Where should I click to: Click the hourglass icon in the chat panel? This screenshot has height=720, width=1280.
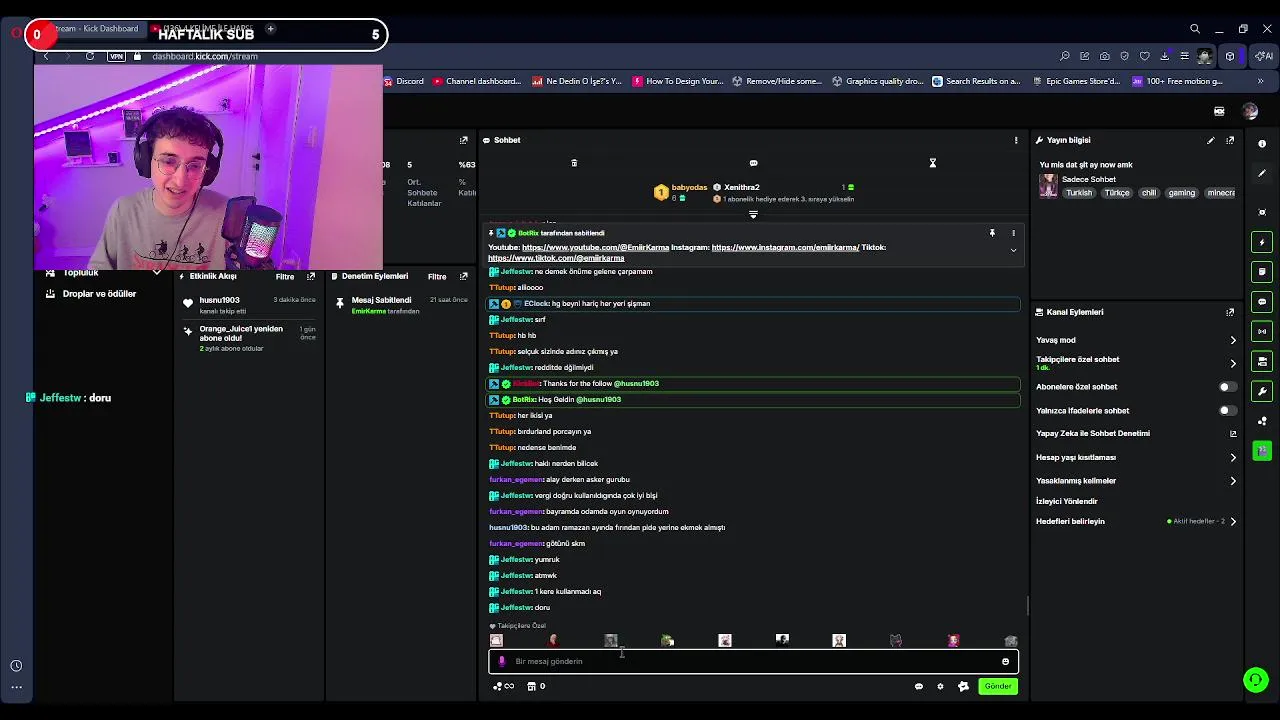tap(932, 163)
